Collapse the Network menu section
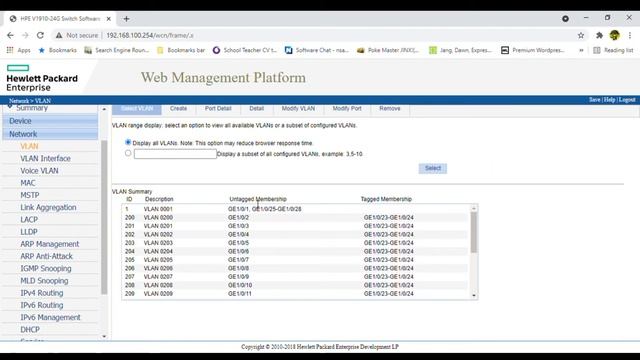 (50, 134)
